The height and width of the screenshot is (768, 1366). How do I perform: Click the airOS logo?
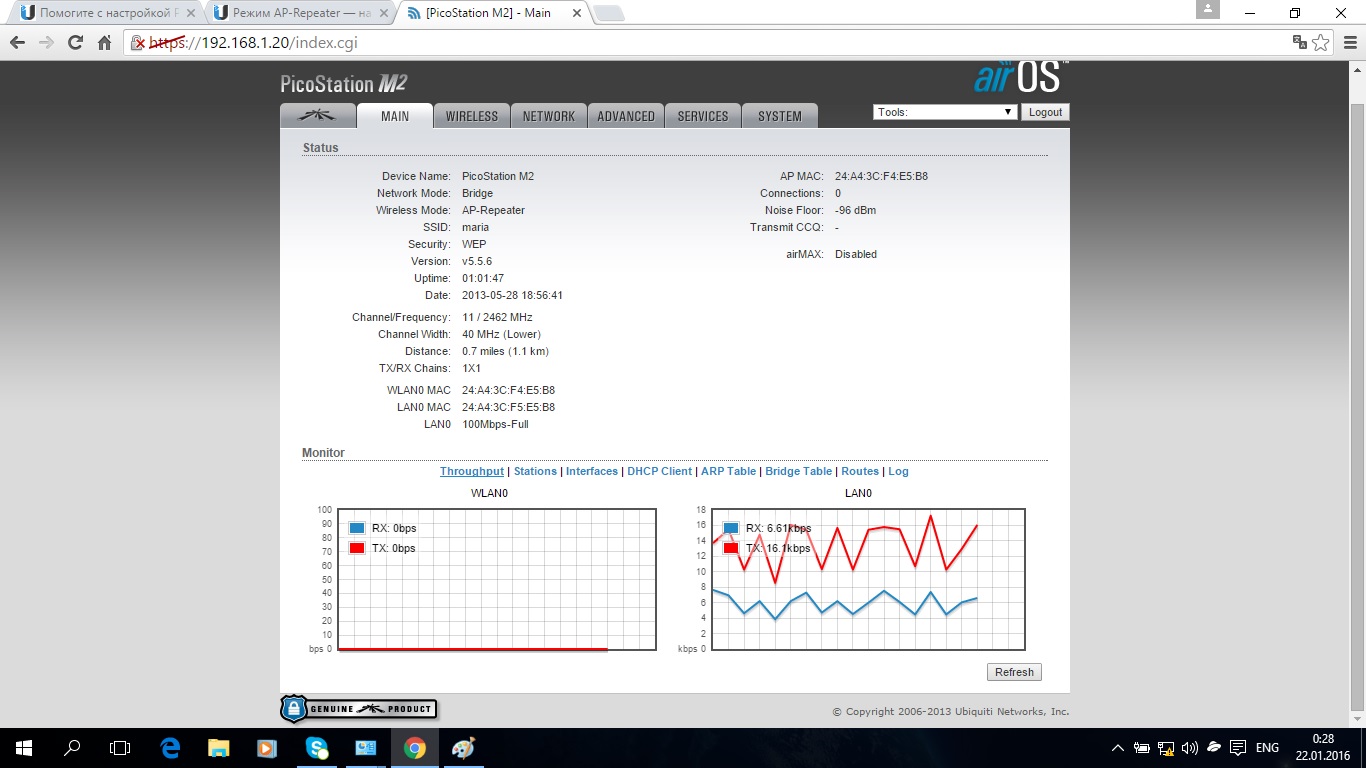[x=1021, y=77]
